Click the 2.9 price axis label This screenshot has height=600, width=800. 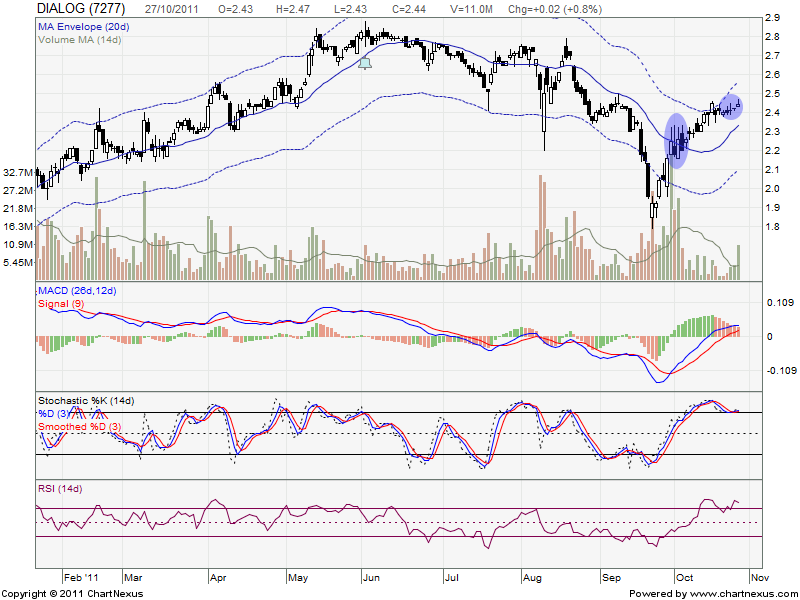[772, 18]
